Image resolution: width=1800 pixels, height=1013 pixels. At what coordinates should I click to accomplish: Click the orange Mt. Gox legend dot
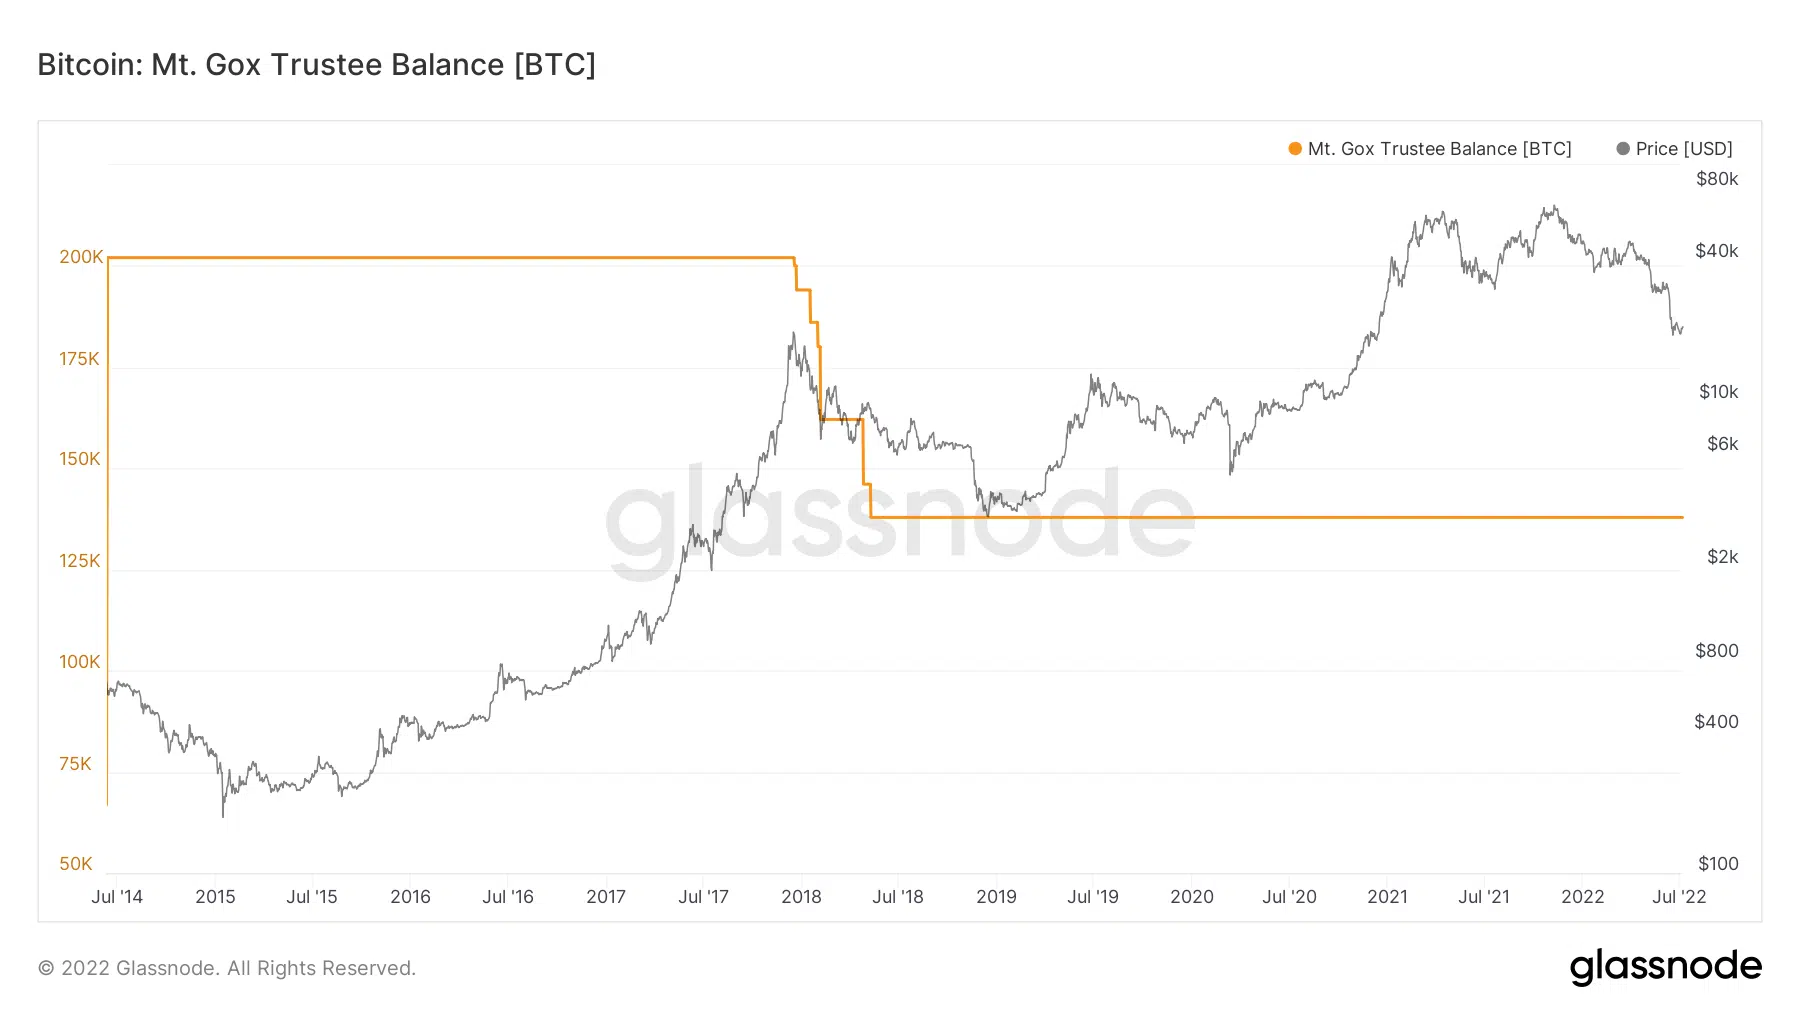point(1295,149)
